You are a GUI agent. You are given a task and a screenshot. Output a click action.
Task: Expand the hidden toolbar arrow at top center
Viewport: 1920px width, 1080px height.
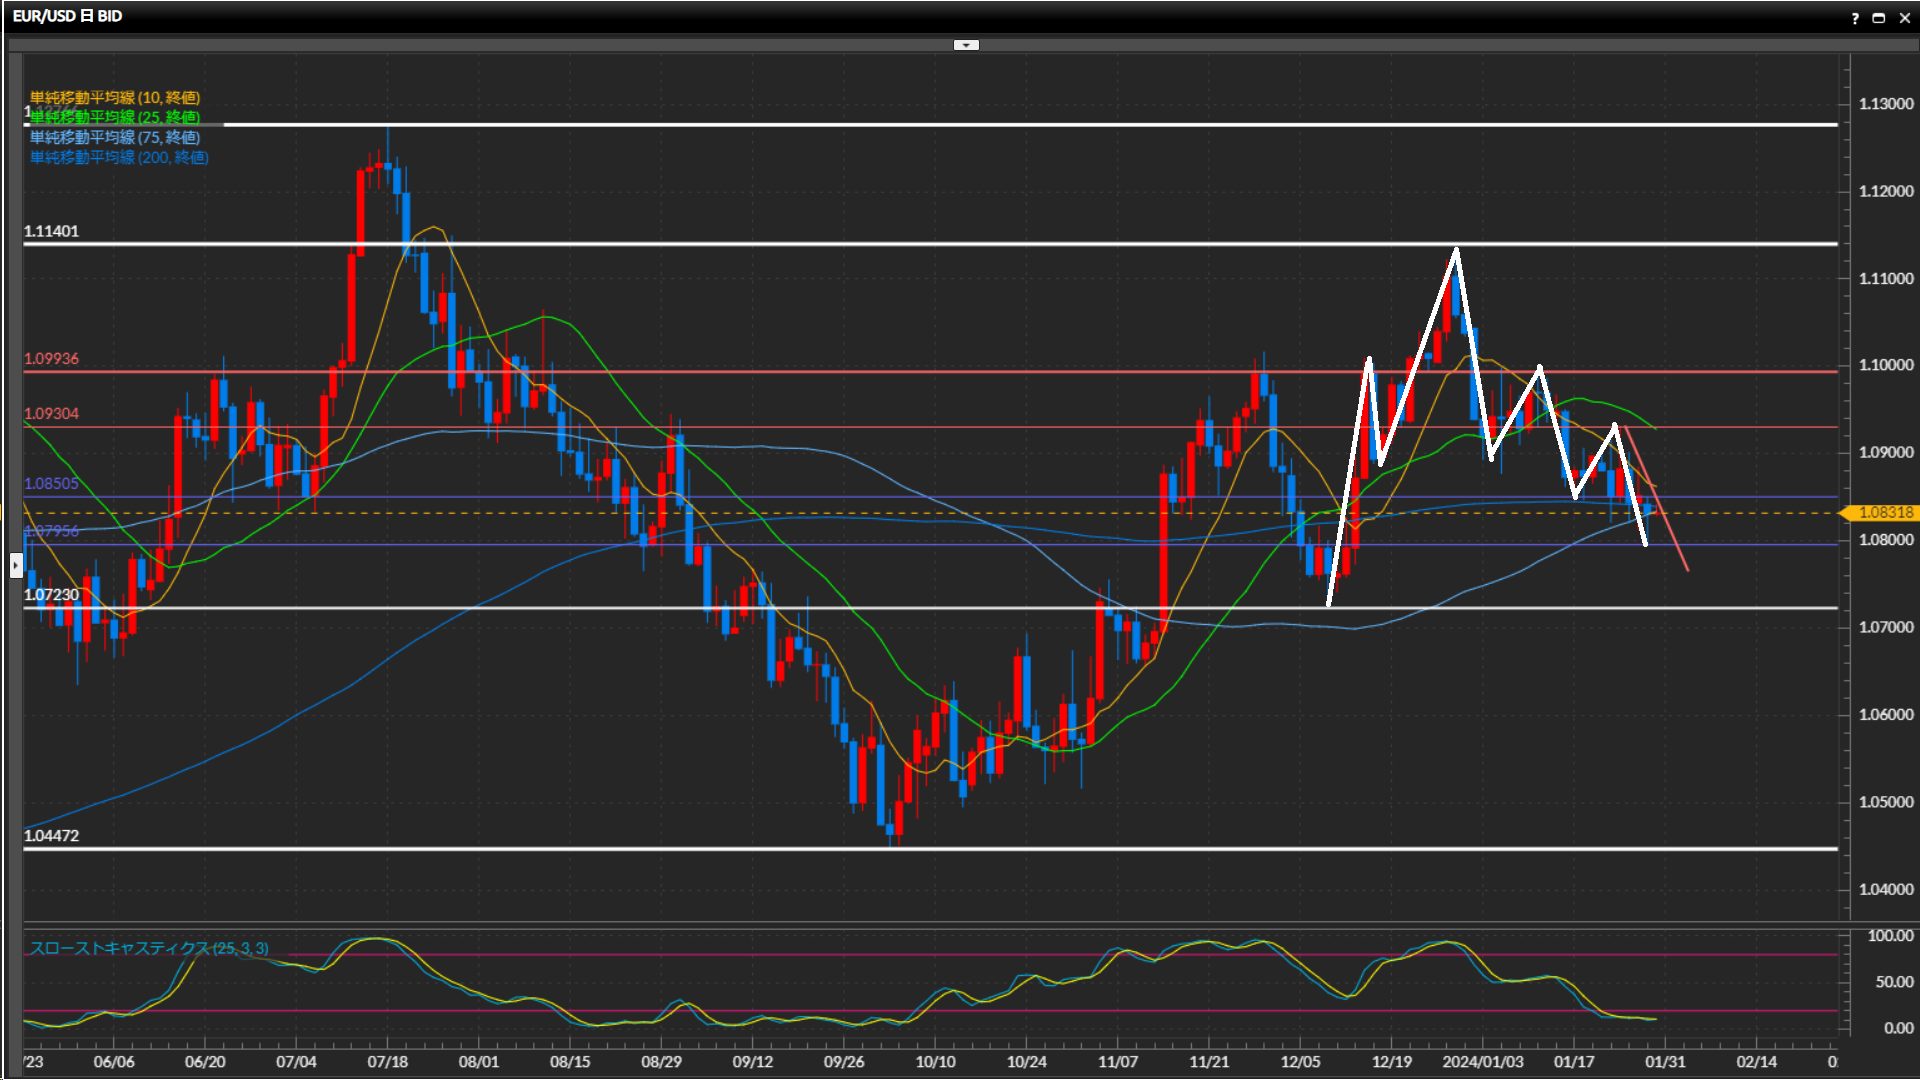click(966, 45)
